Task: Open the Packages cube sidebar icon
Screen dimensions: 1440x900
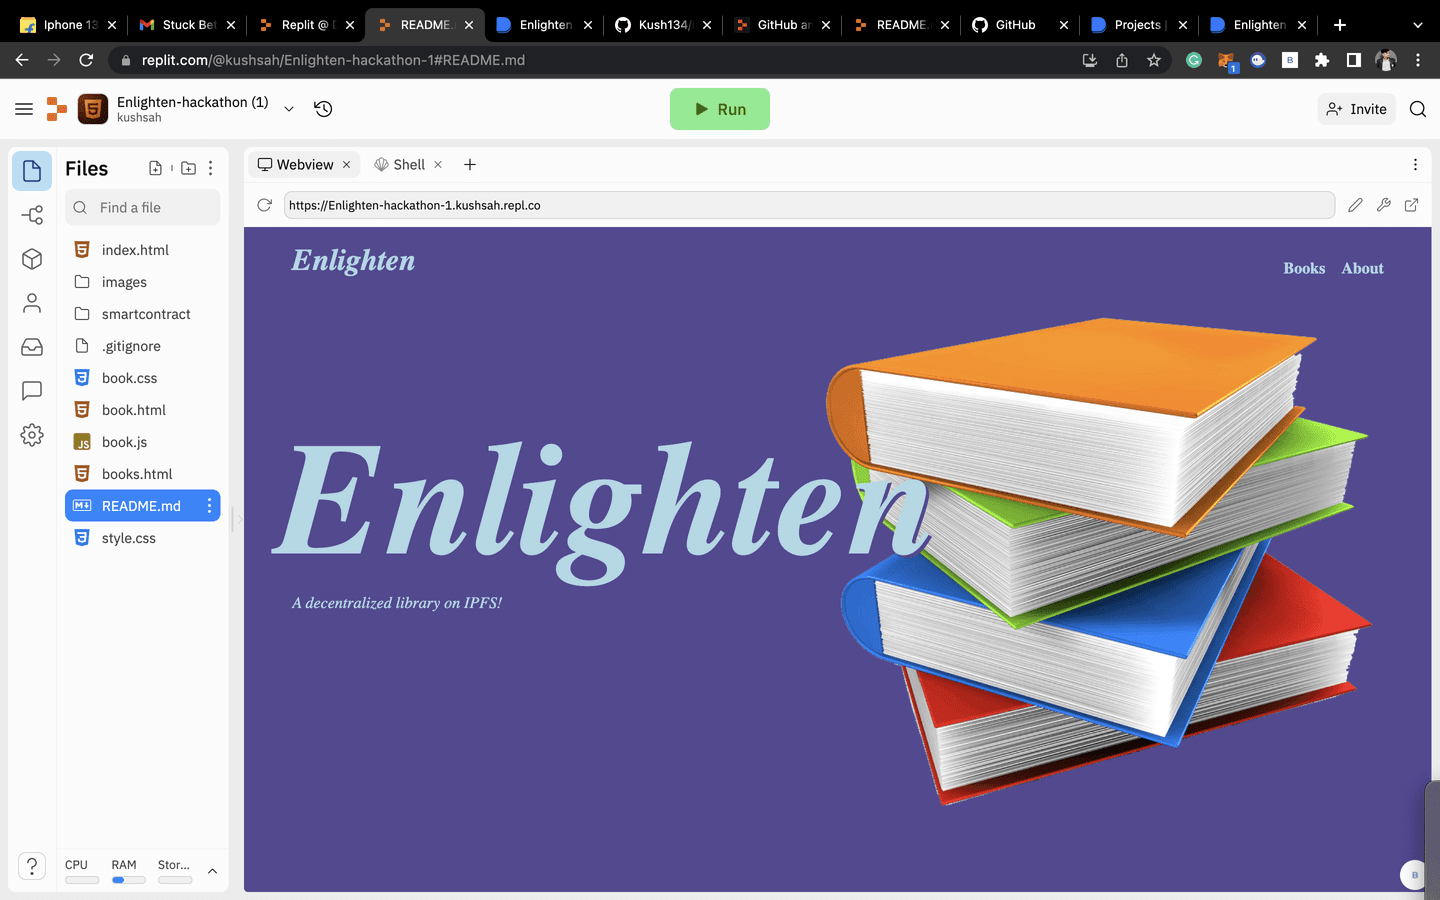Action: pos(32,259)
